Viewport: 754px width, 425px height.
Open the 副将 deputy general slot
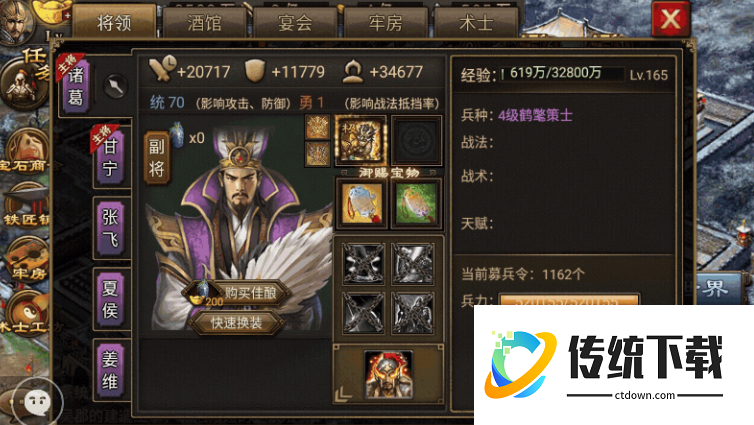click(x=157, y=158)
